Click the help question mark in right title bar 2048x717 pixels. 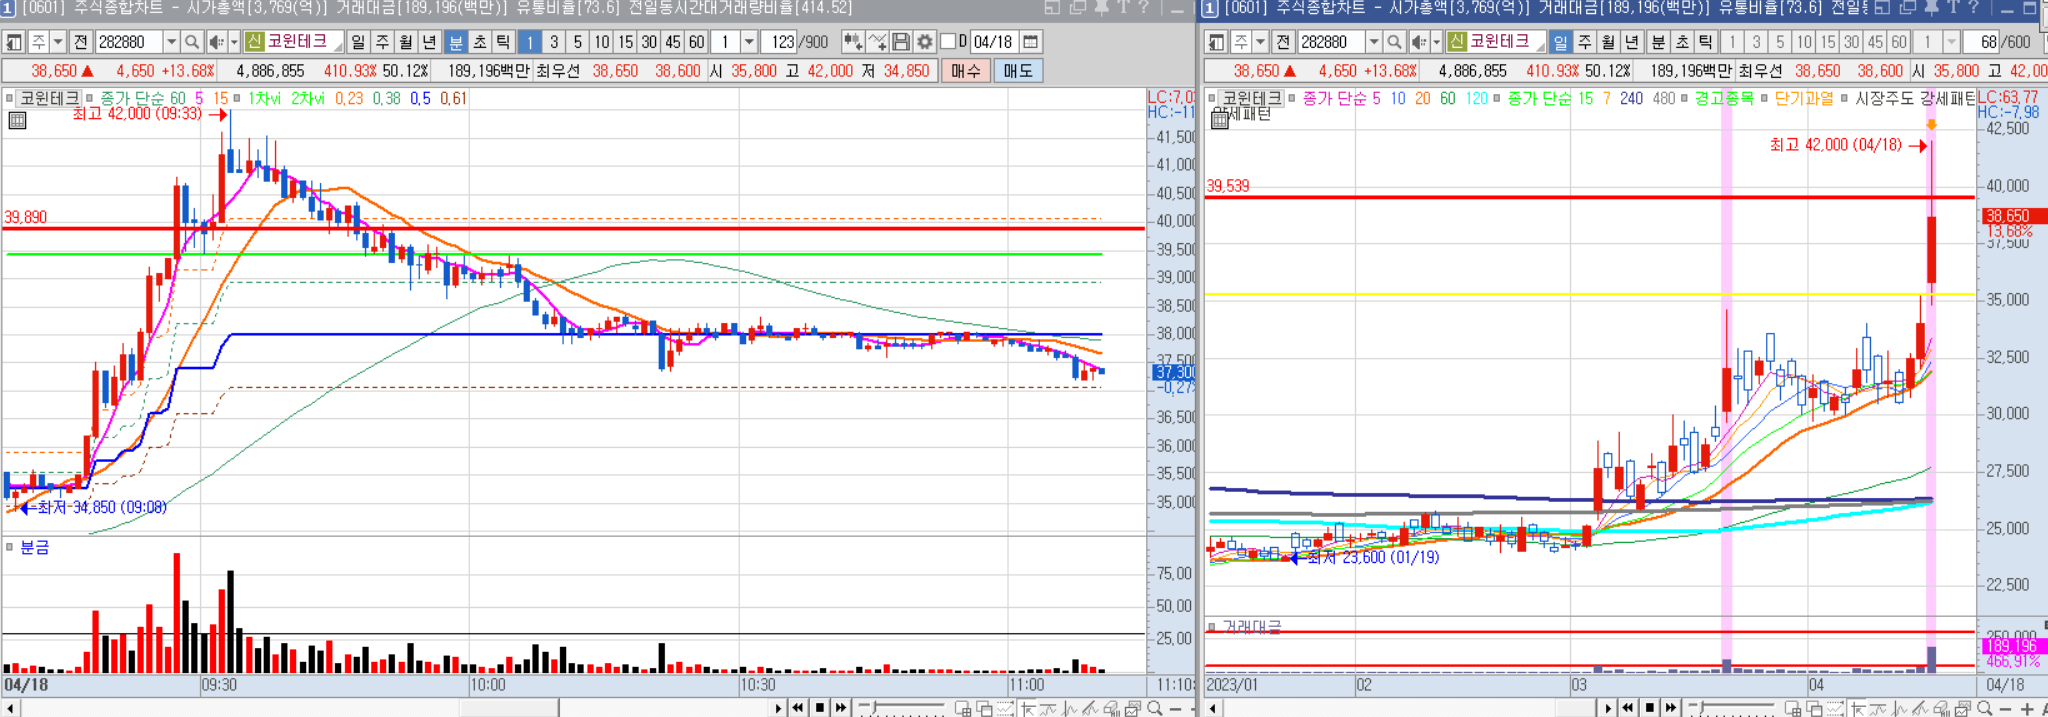[1973, 8]
